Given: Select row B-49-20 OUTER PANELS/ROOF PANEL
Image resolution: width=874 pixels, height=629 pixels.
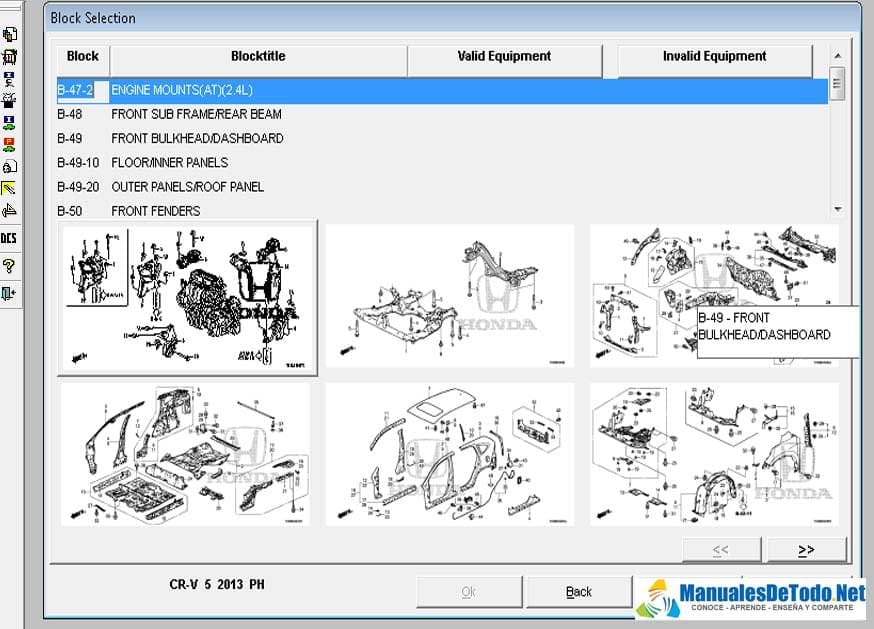Looking at the screenshot, I should [x=442, y=187].
